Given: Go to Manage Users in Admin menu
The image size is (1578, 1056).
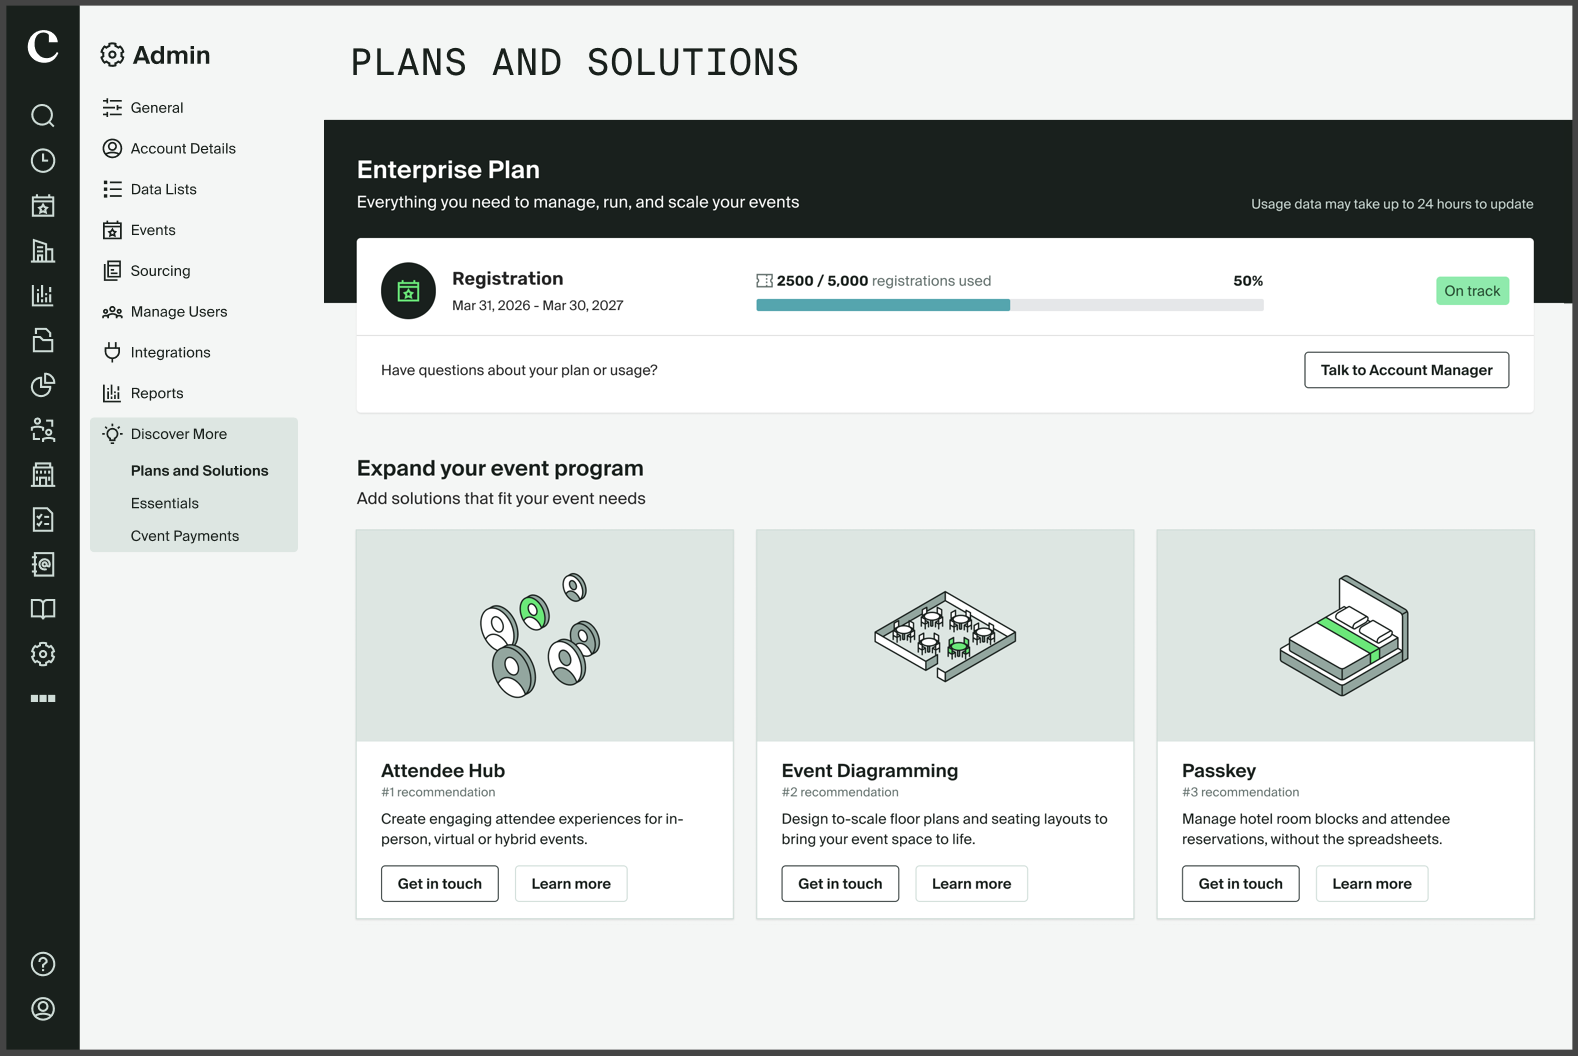Looking at the screenshot, I should pos(179,312).
